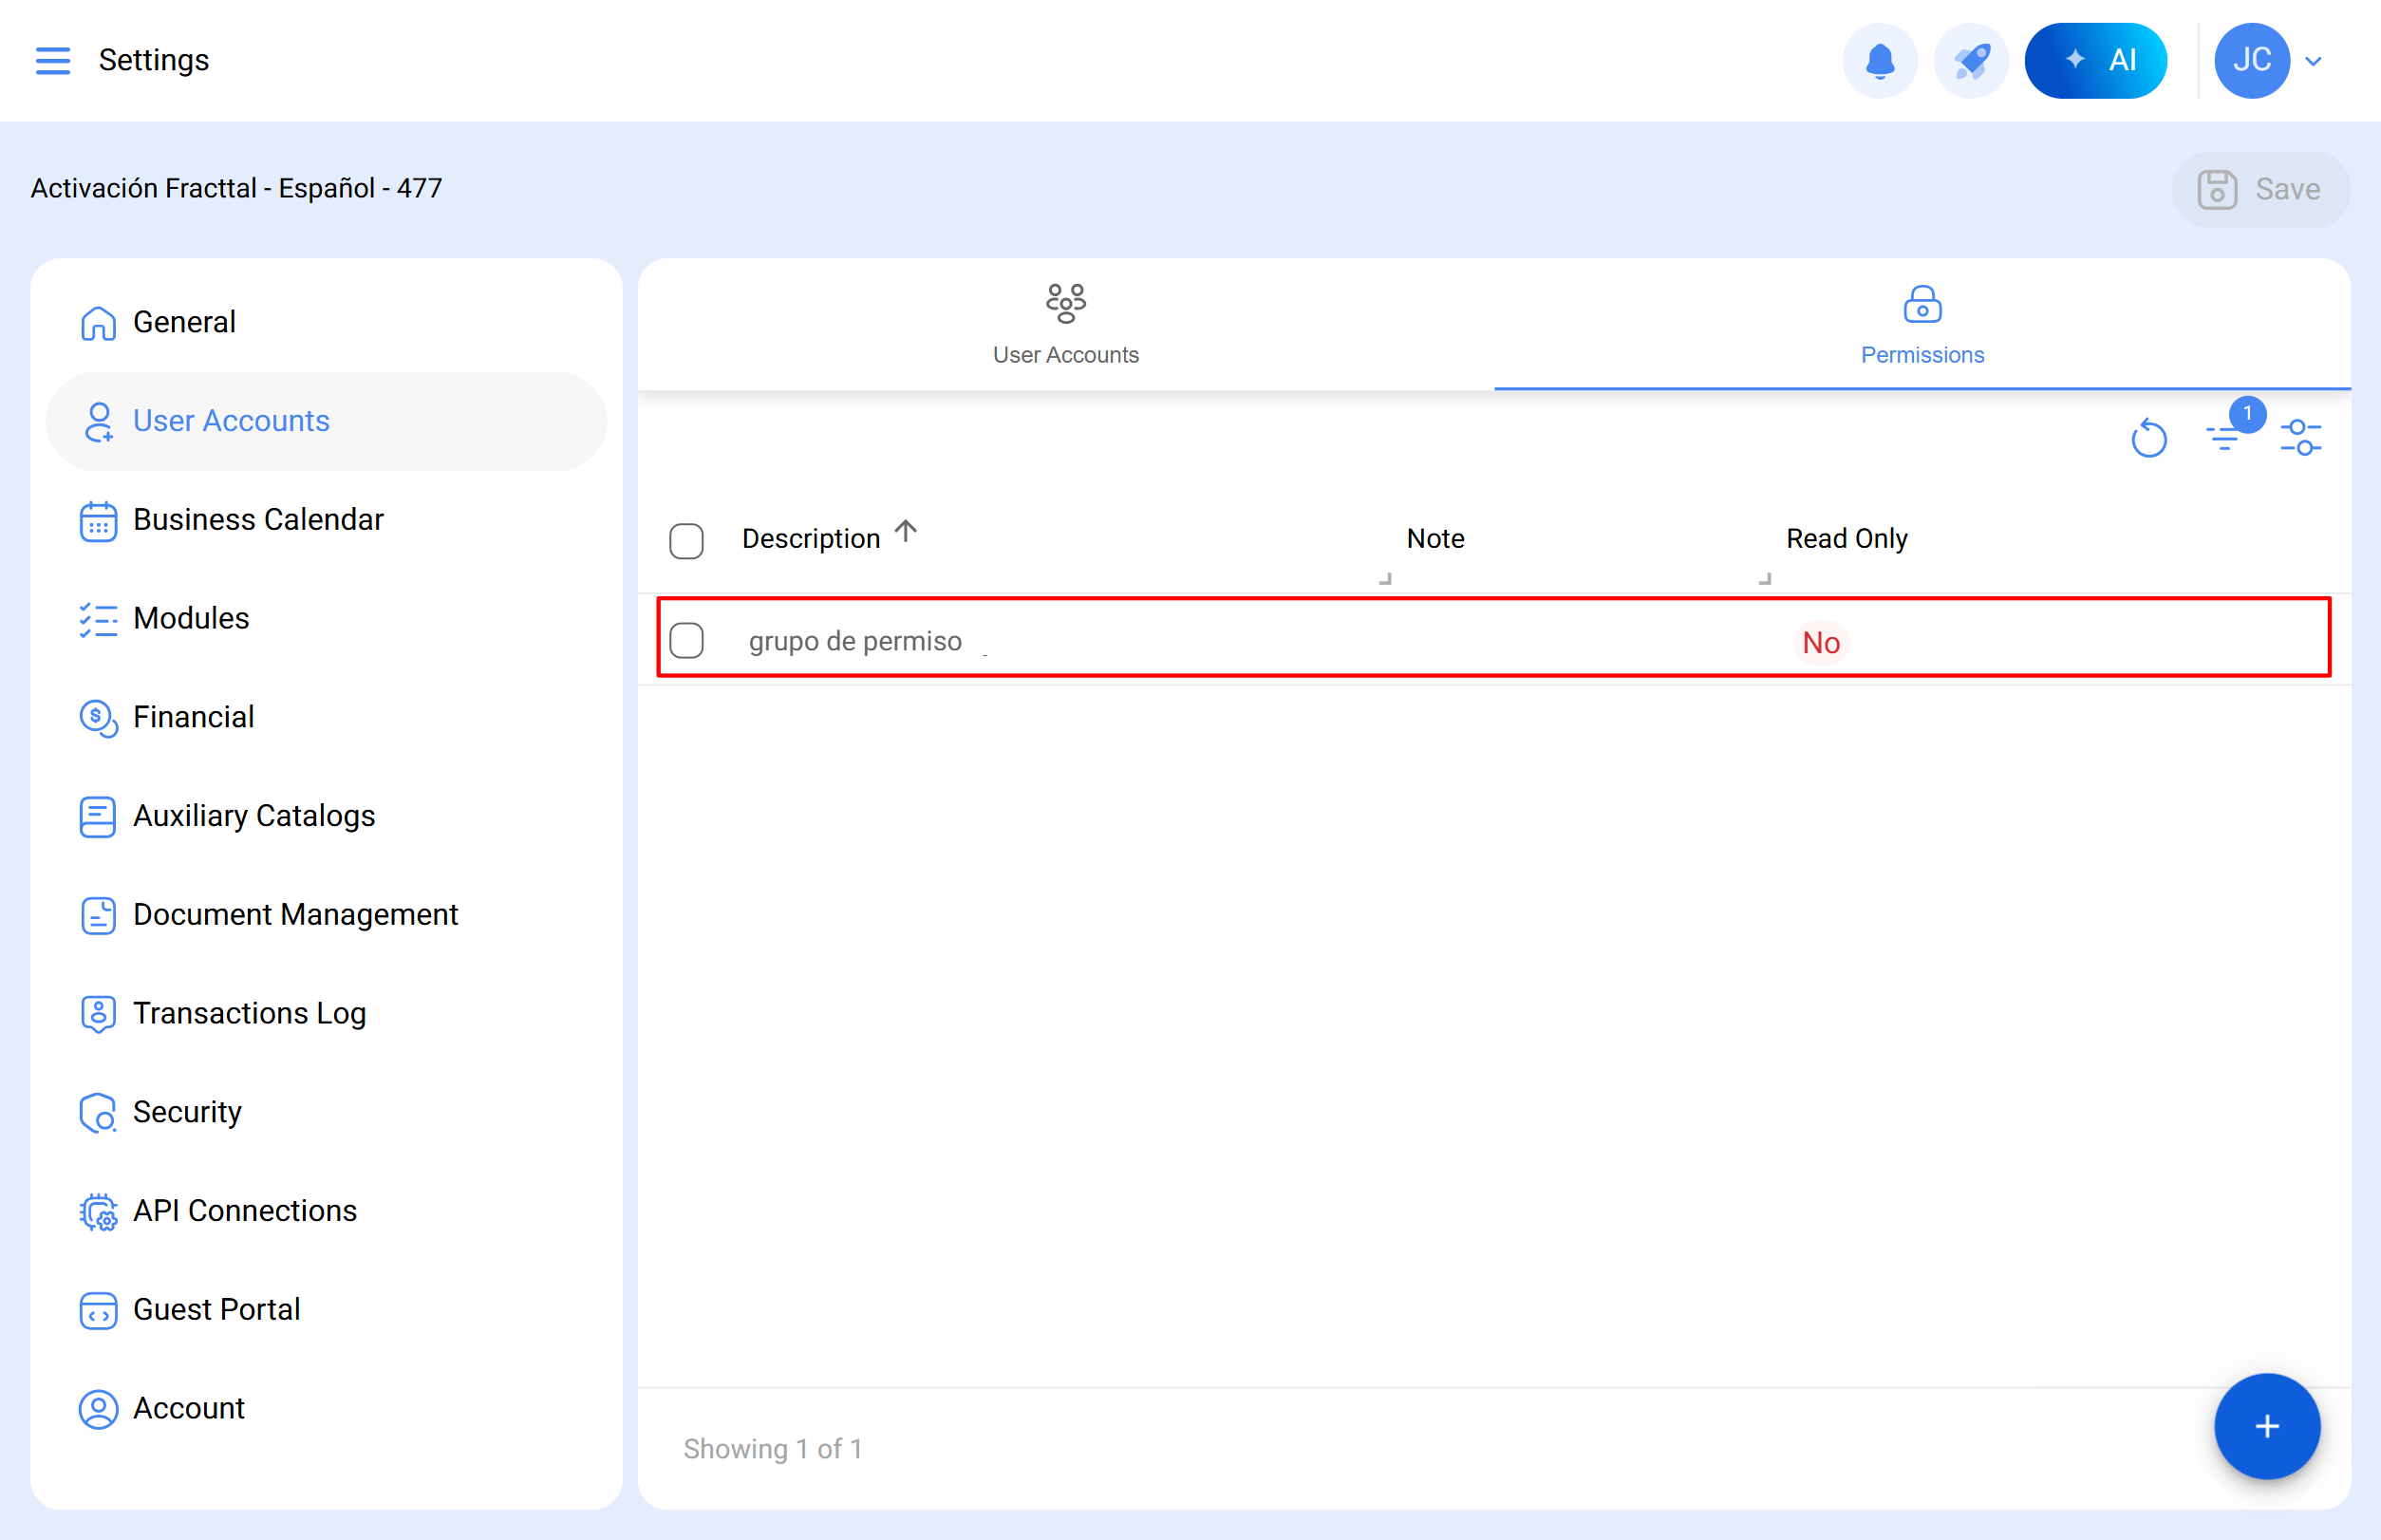
Task: Check the grupo de permiso row checkbox
Action: pos(686,641)
